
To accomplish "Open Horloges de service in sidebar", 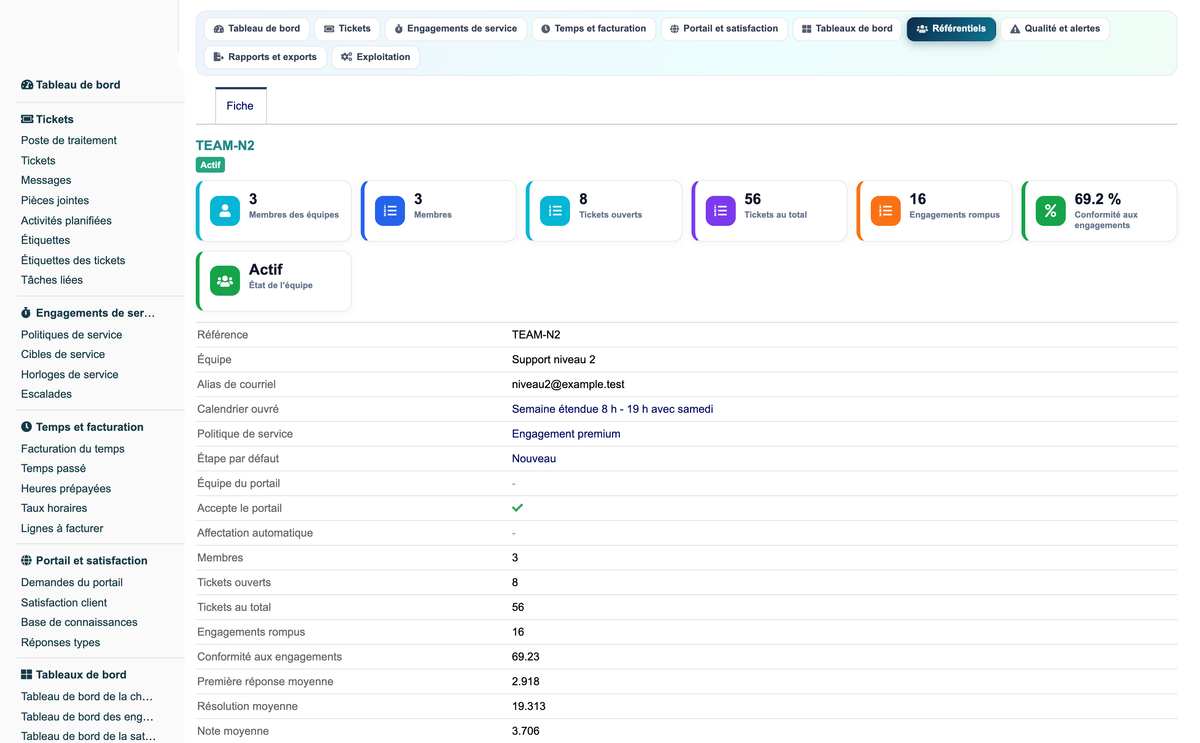I will [x=70, y=375].
